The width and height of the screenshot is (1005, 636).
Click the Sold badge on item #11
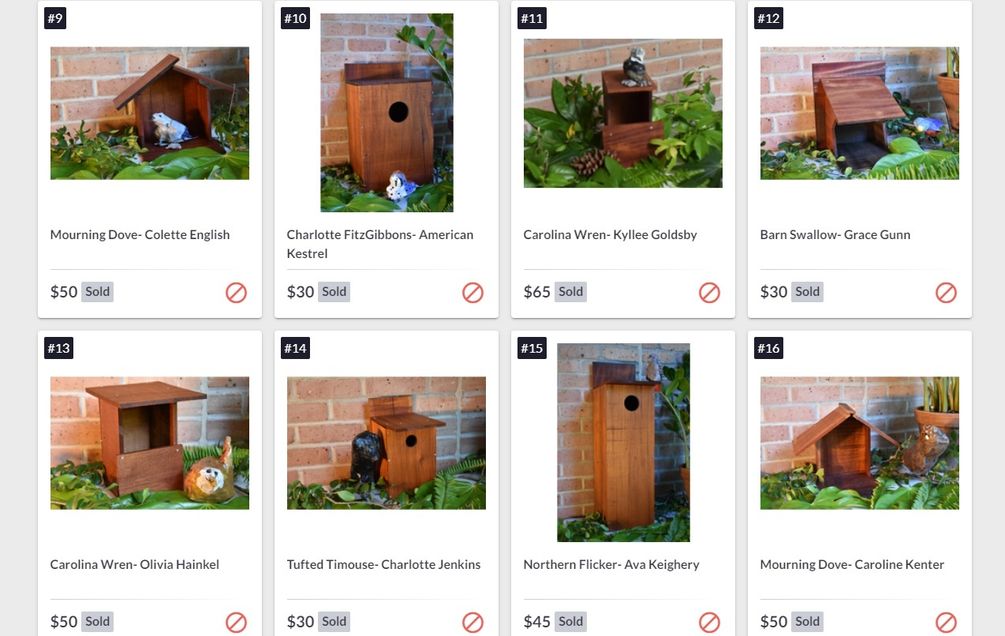[570, 292]
